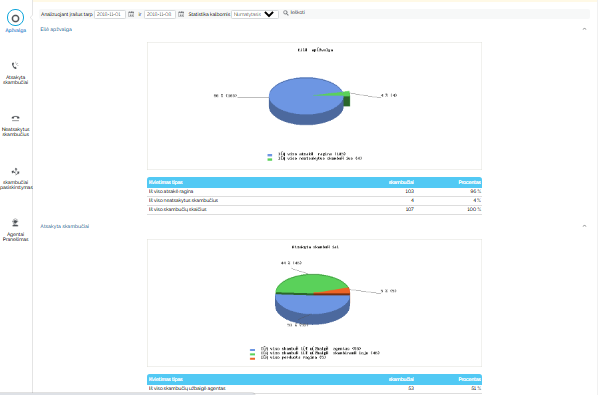The height and width of the screenshot is (395, 598).
Task: Select the Iš viso atsakė ragina row
Action: click(x=314, y=191)
